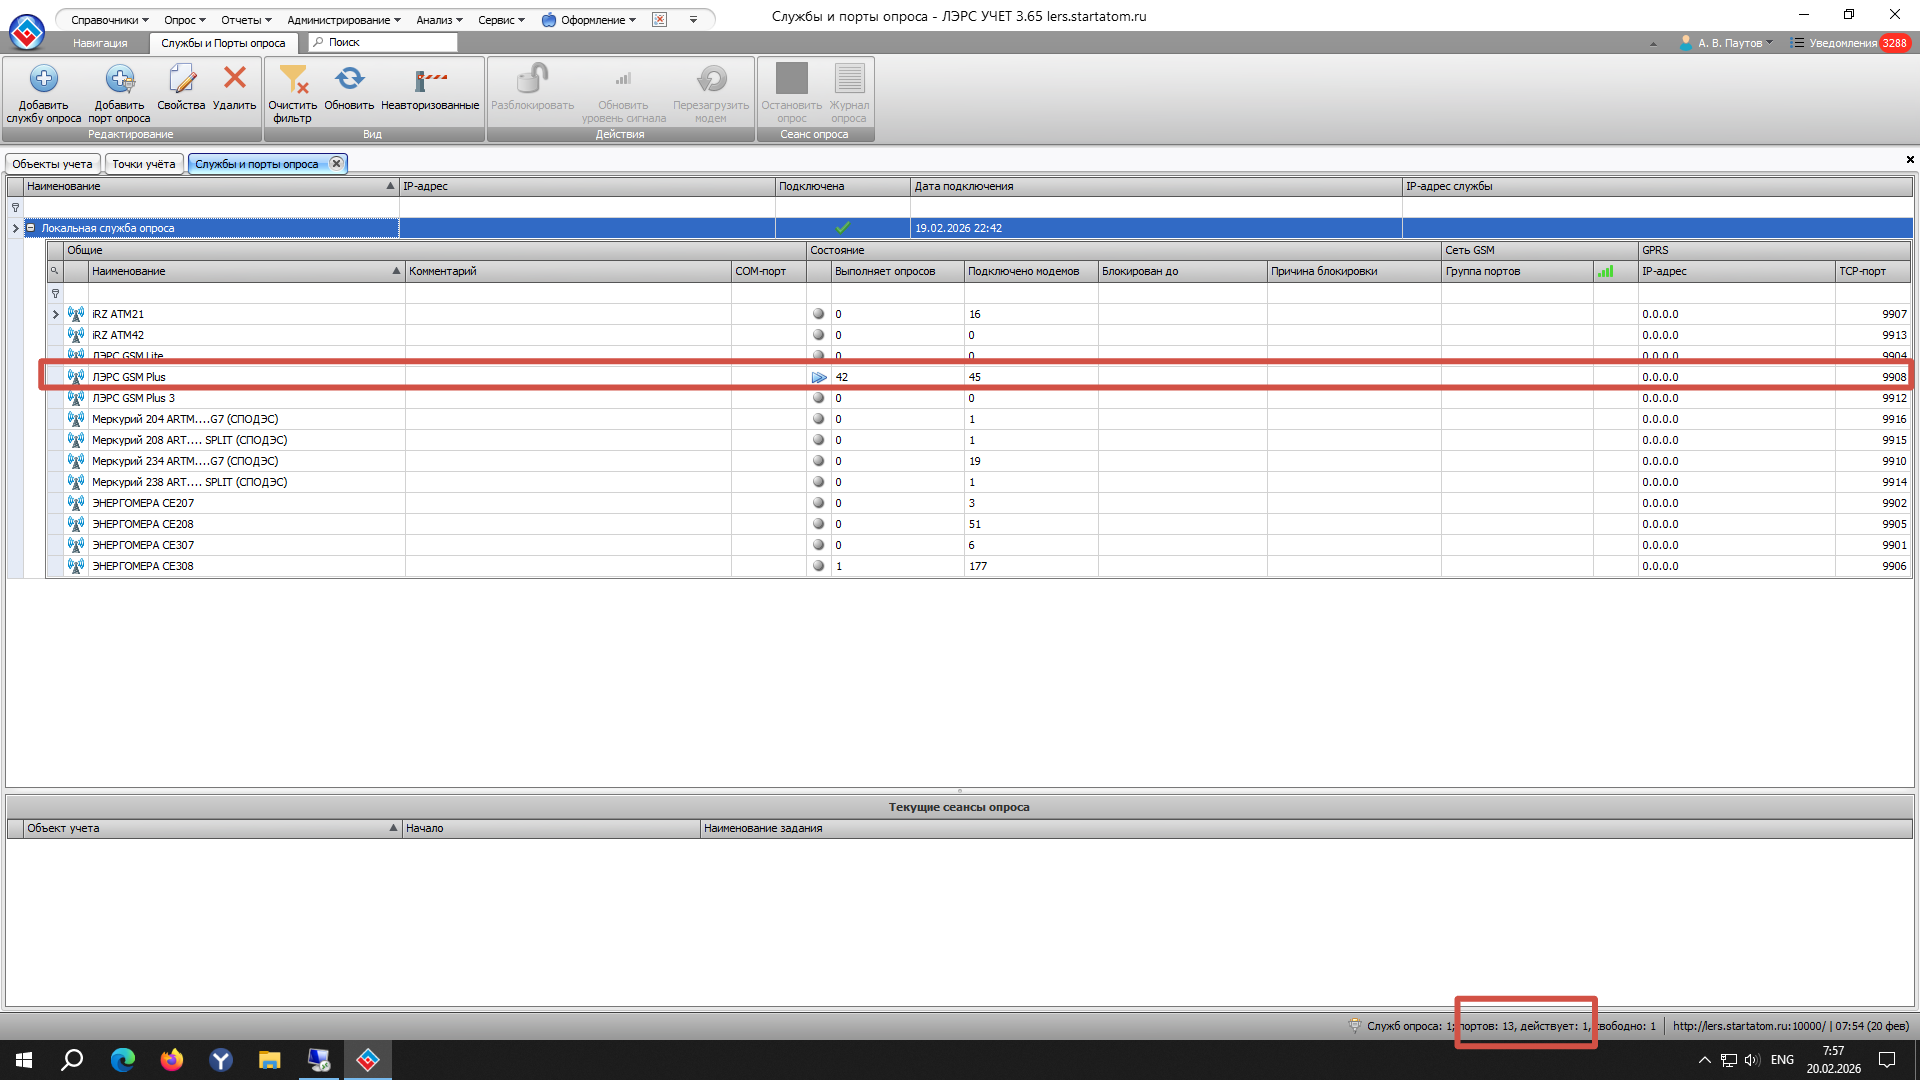Click the Add polling service icon
This screenshot has height=1080, width=1920.
[43, 80]
